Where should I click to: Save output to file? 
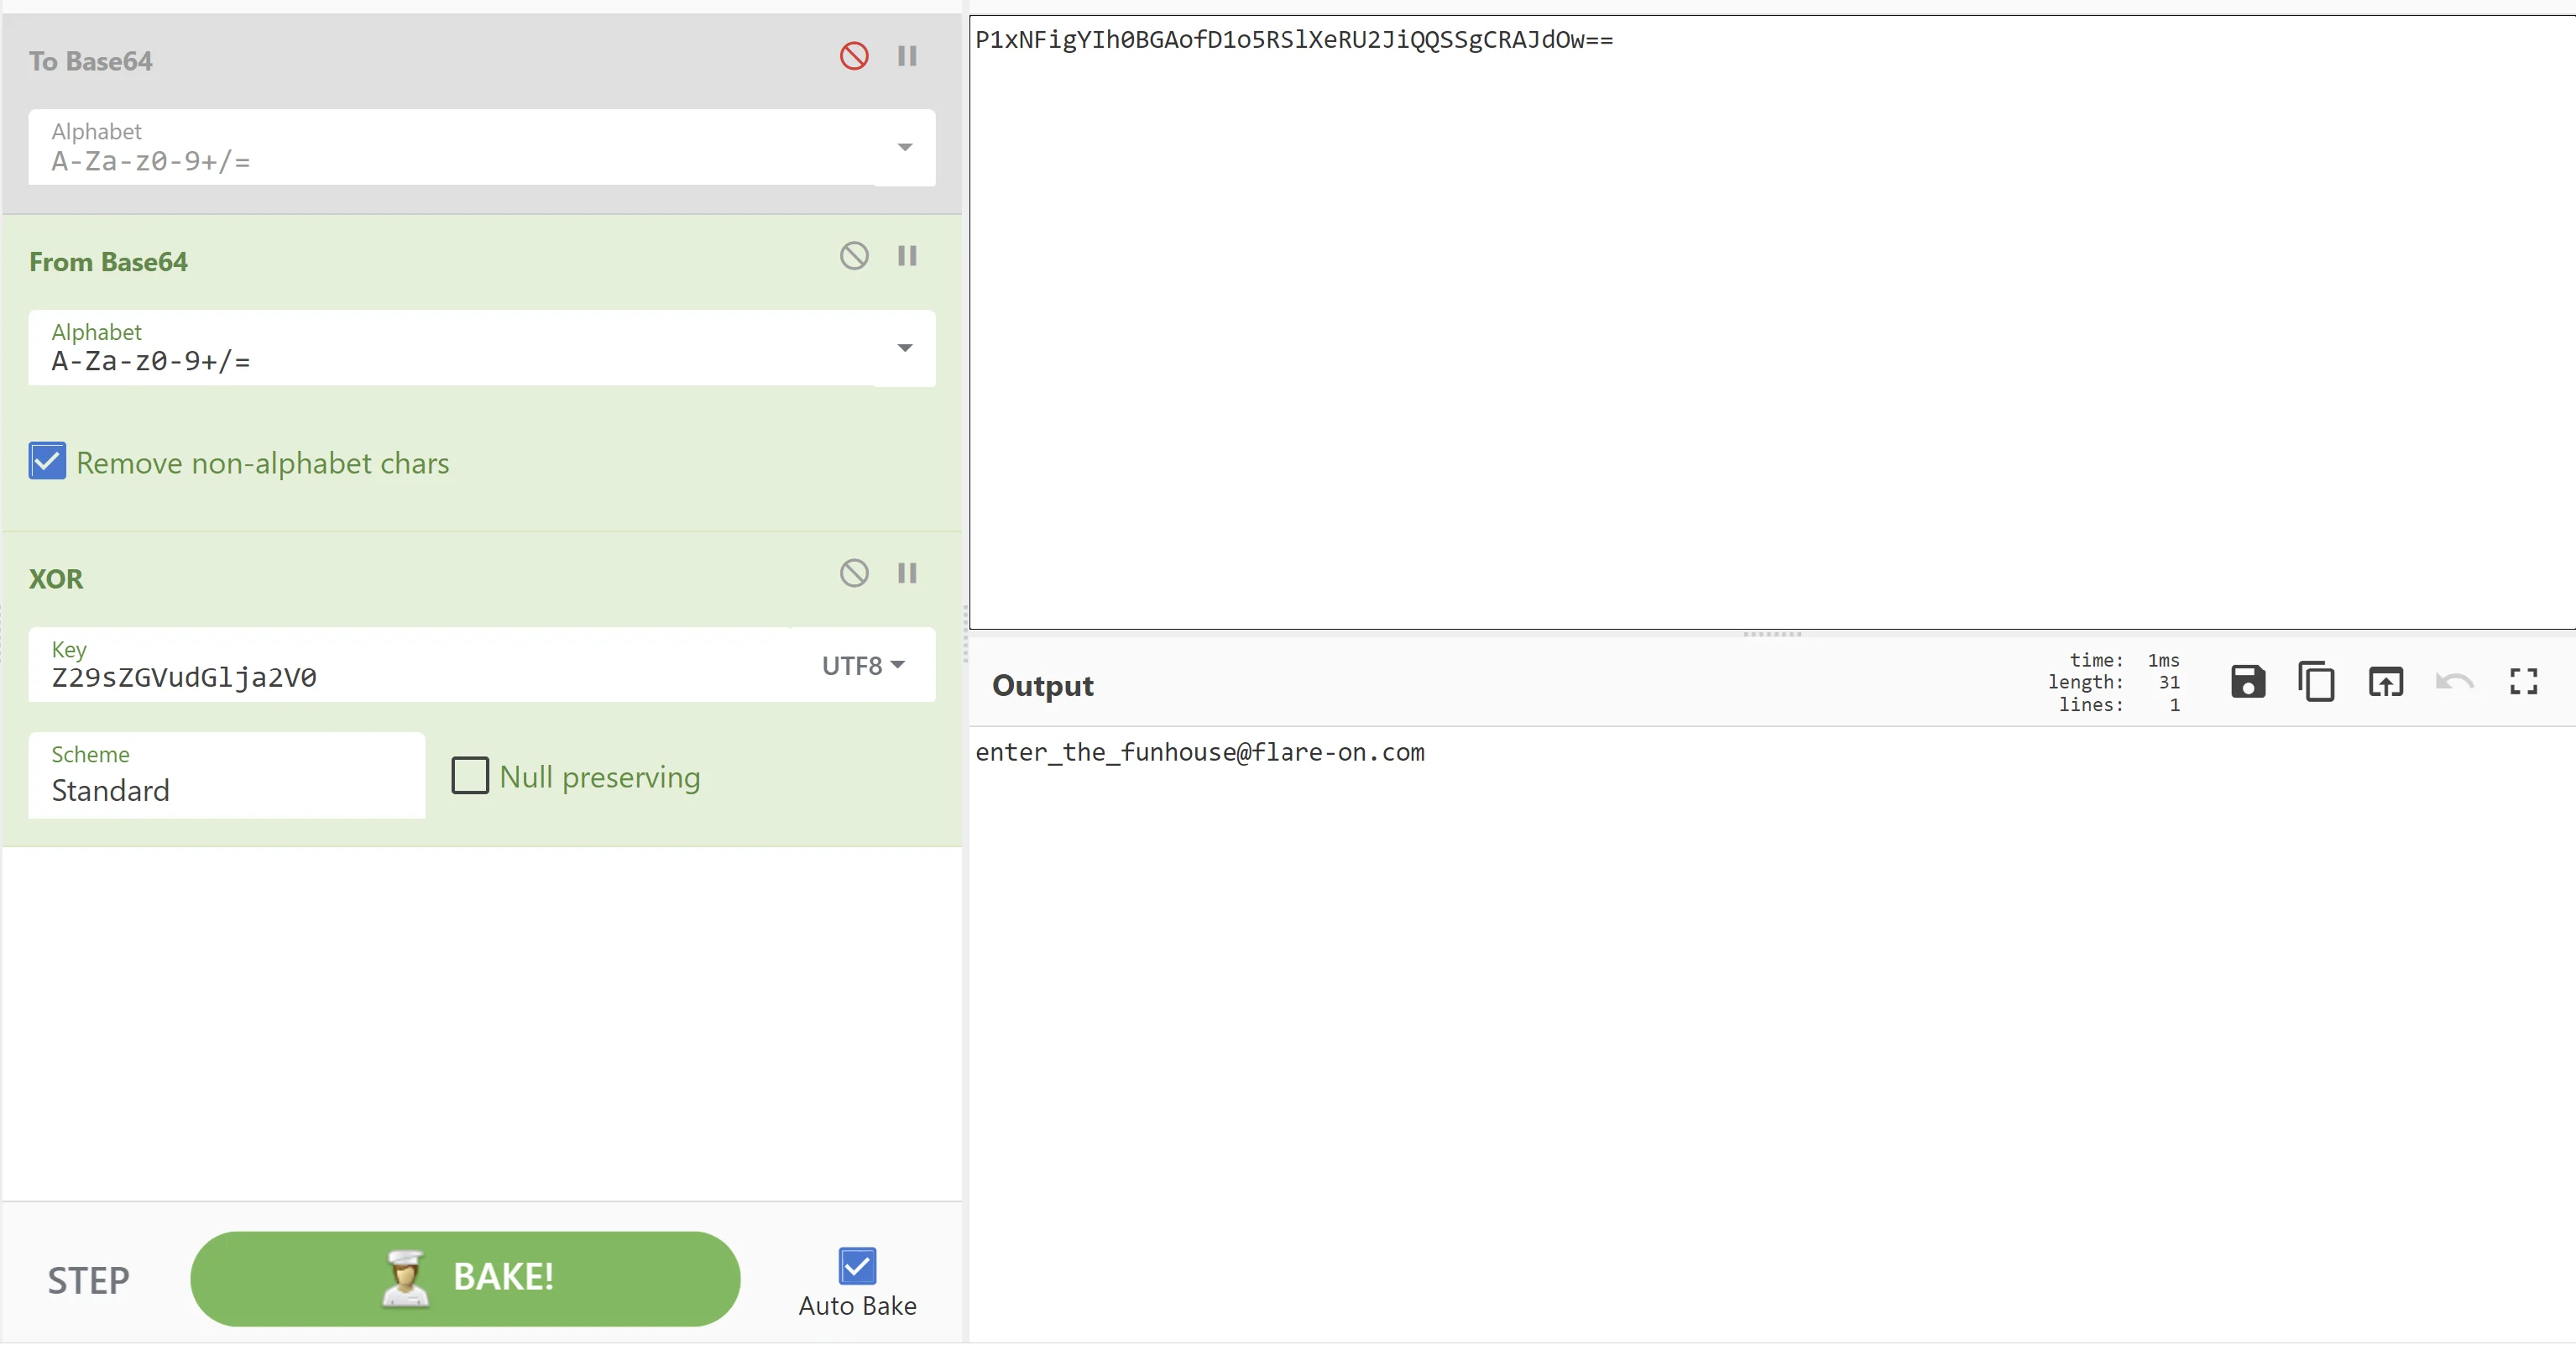[2248, 682]
